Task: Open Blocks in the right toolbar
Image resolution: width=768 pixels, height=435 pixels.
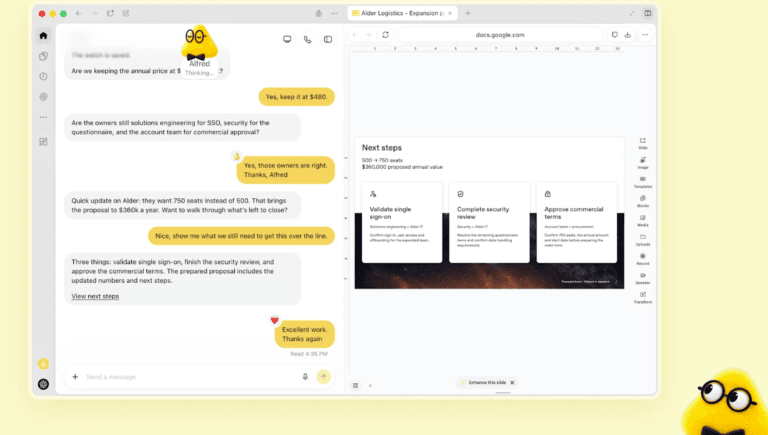Action: click(643, 201)
